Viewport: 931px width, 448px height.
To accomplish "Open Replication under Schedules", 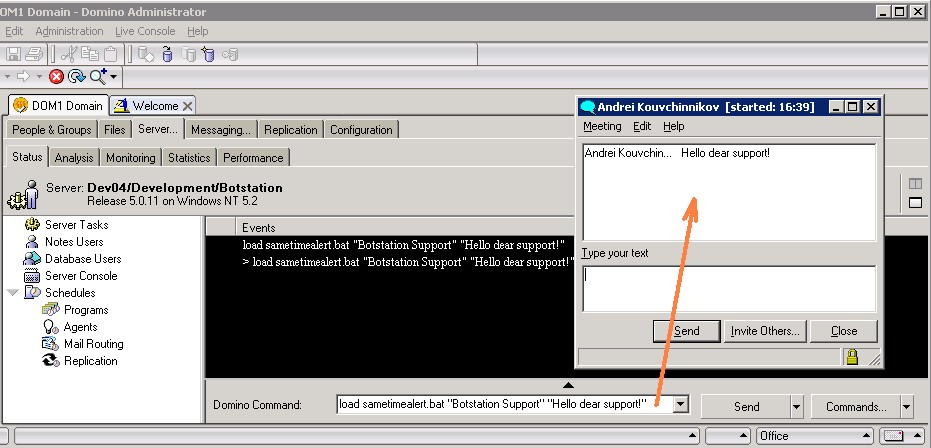I will pyautogui.click(x=91, y=361).
